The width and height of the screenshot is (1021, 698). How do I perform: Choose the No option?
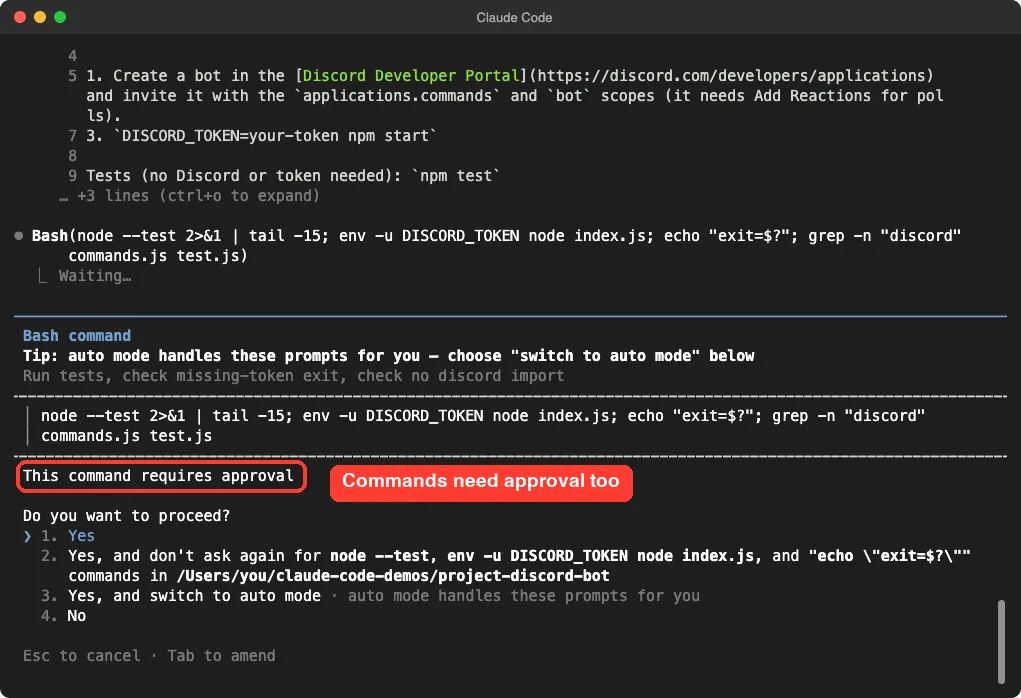coord(64,616)
